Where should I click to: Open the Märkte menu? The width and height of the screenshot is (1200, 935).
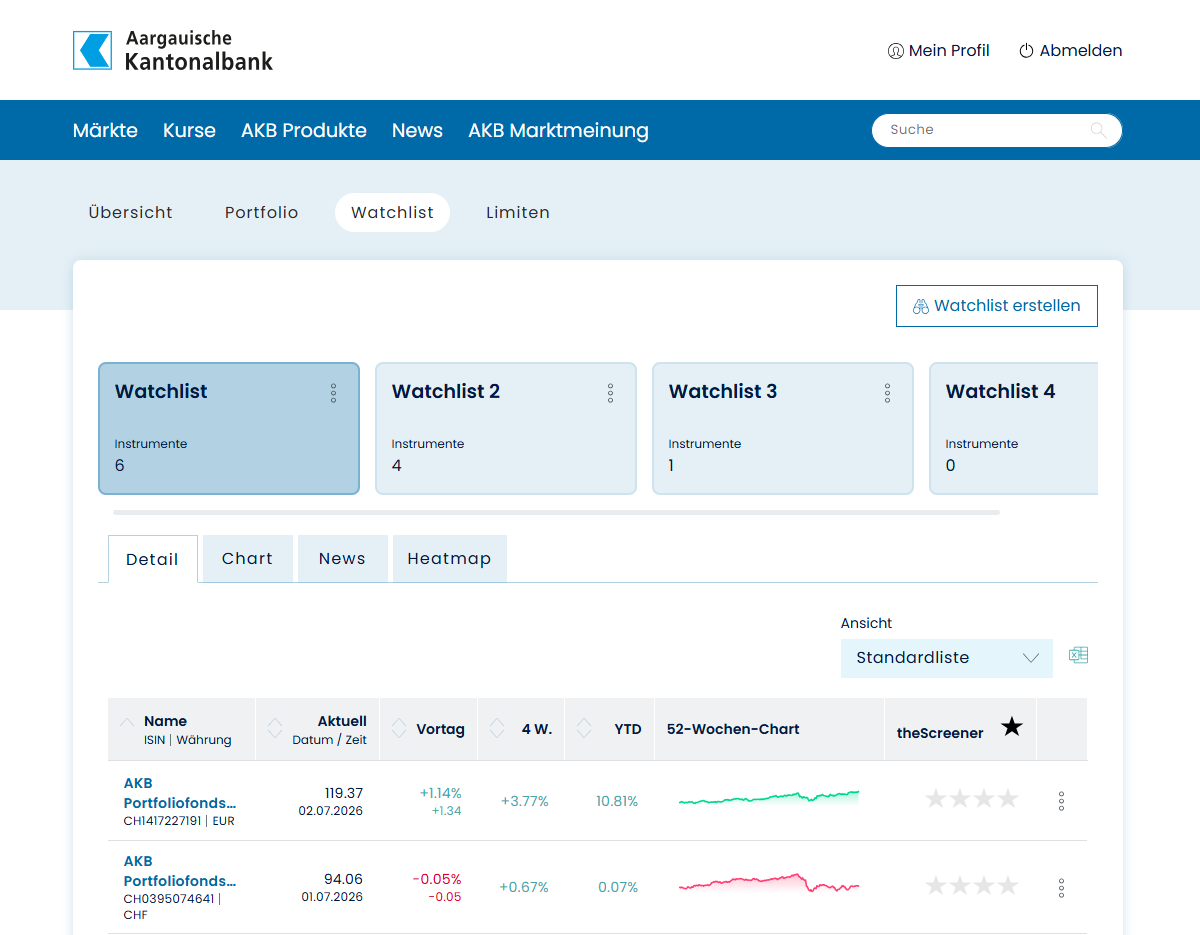[x=105, y=130]
